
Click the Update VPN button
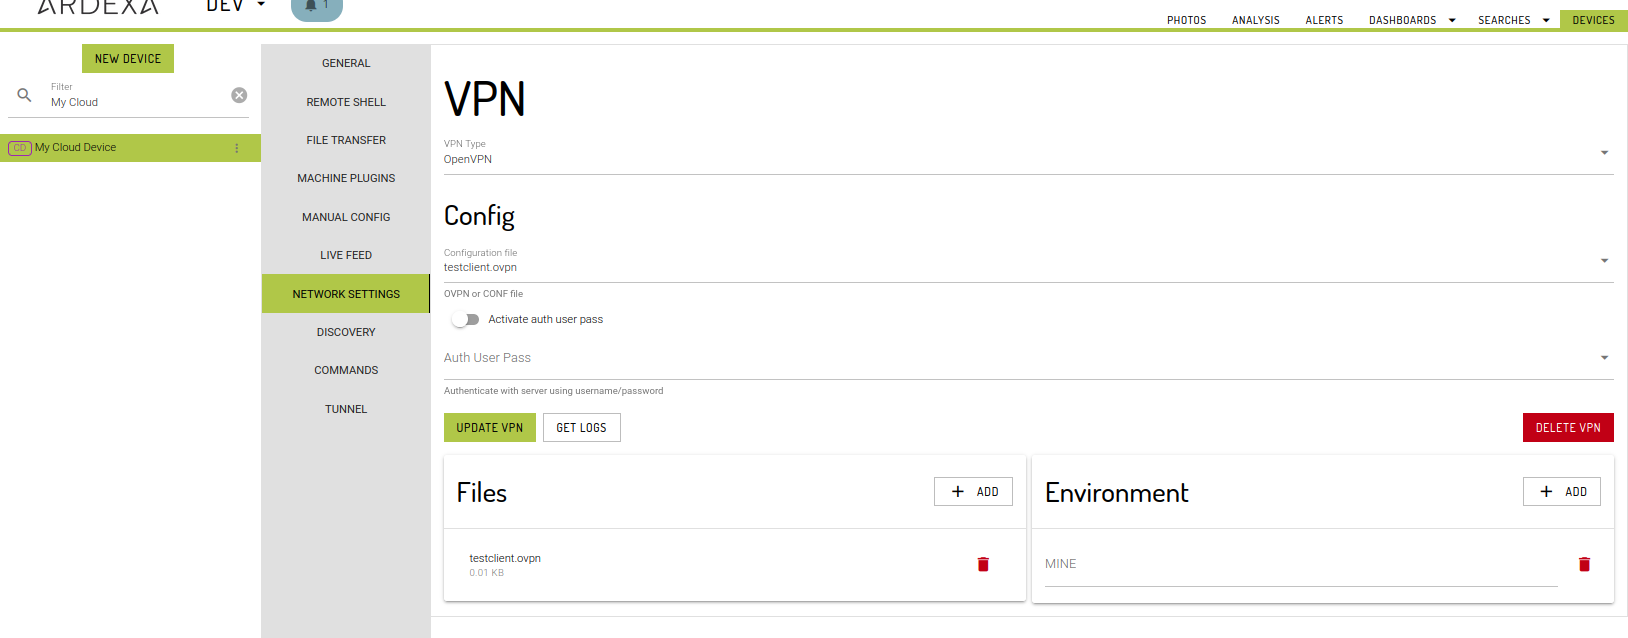tap(490, 428)
